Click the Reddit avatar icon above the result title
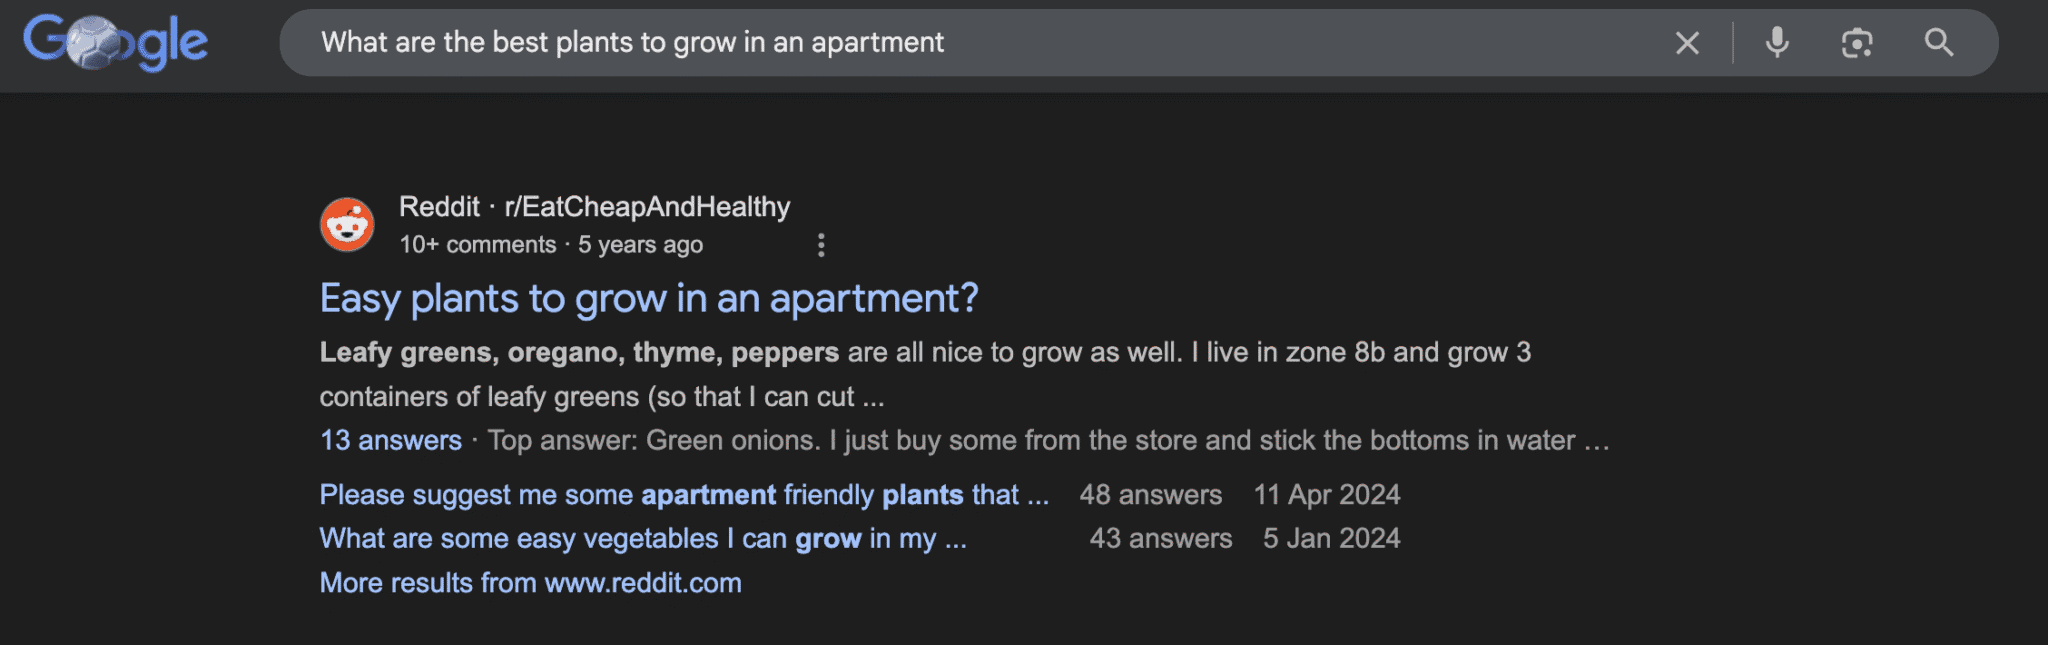The width and height of the screenshot is (2048, 645). click(x=349, y=224)
